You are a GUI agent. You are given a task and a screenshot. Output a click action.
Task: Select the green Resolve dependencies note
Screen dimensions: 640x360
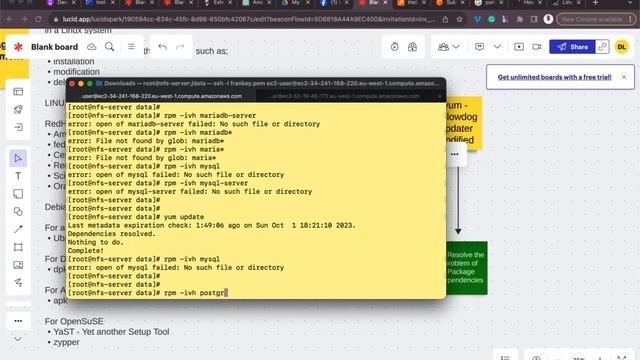point(467,267)
